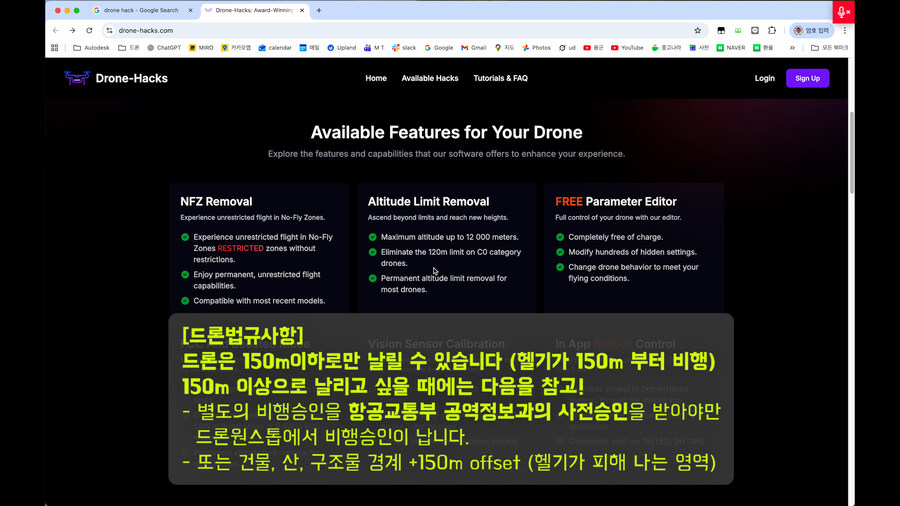Image resolution: width=900 pixels, height=506 pixels.
Task: Open the Available Hacks nav item
Action: 430,78
